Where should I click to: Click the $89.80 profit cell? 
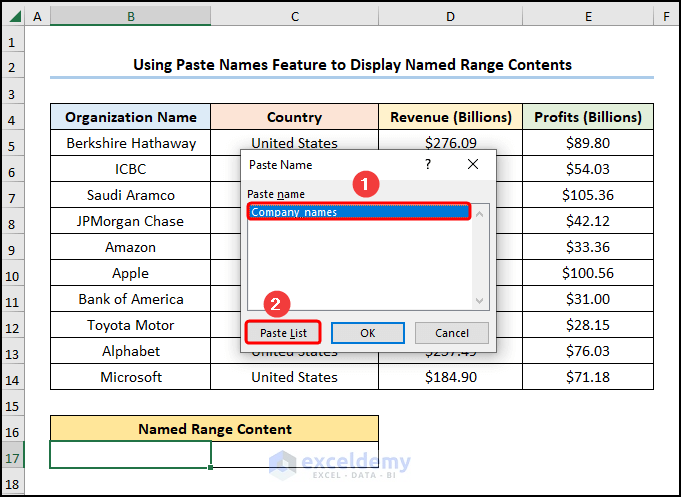(588, 143)
